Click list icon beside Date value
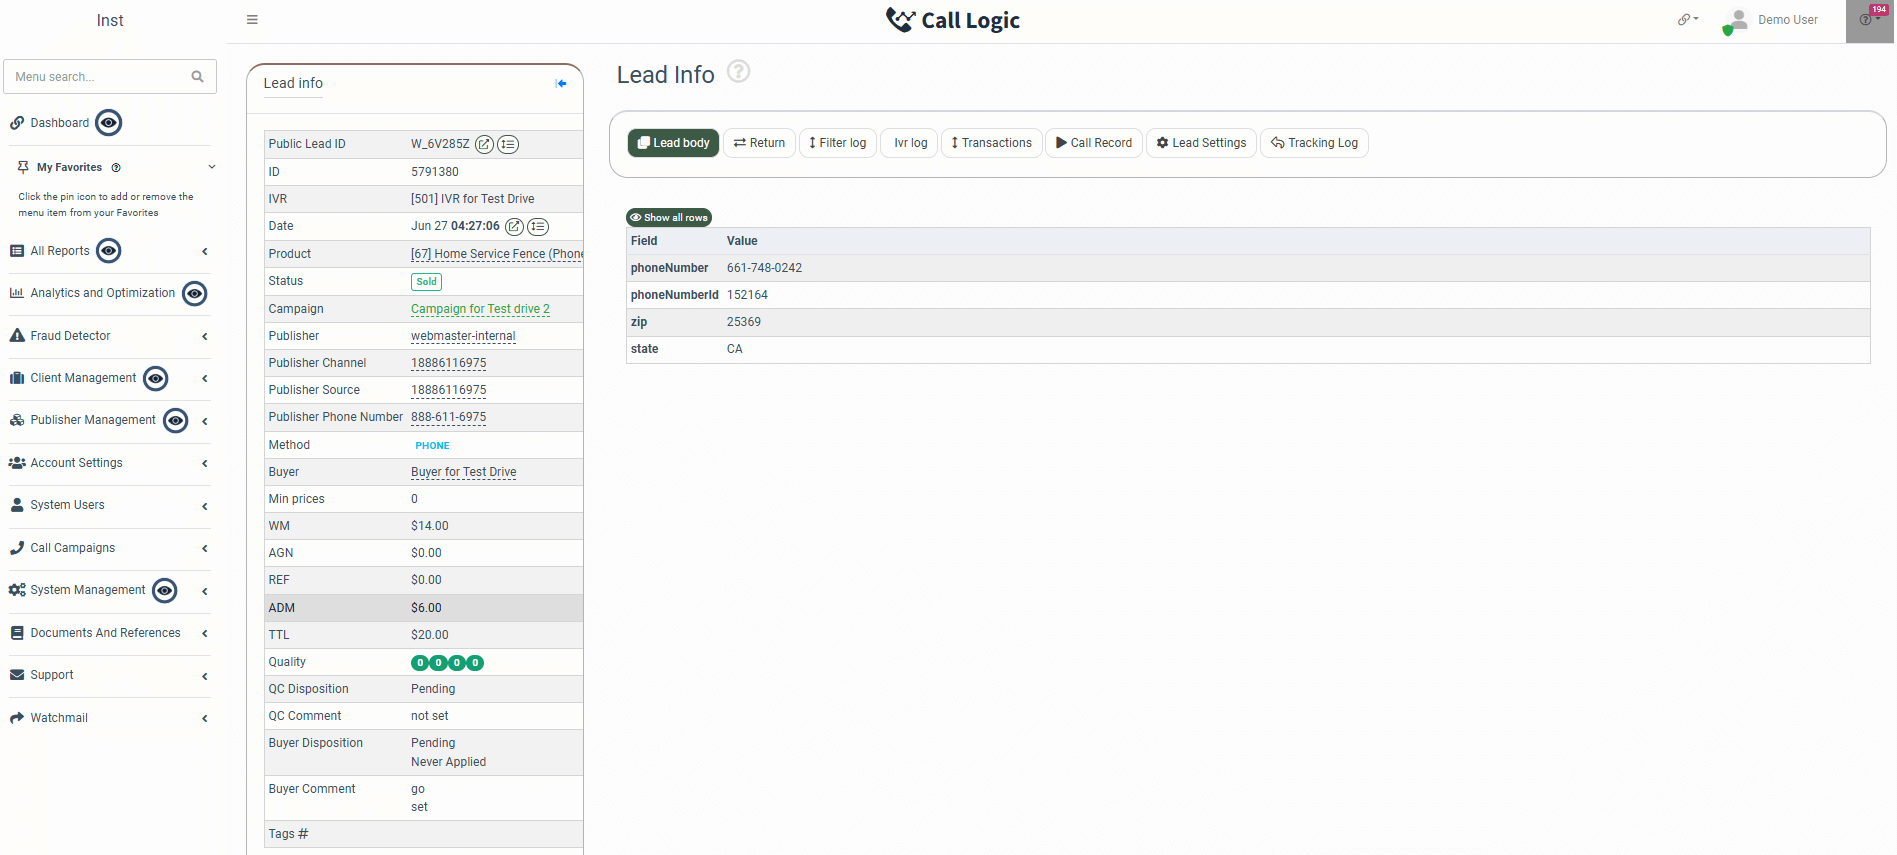The height and width of the screenshot is (855, 1897). tap(538, 227)
